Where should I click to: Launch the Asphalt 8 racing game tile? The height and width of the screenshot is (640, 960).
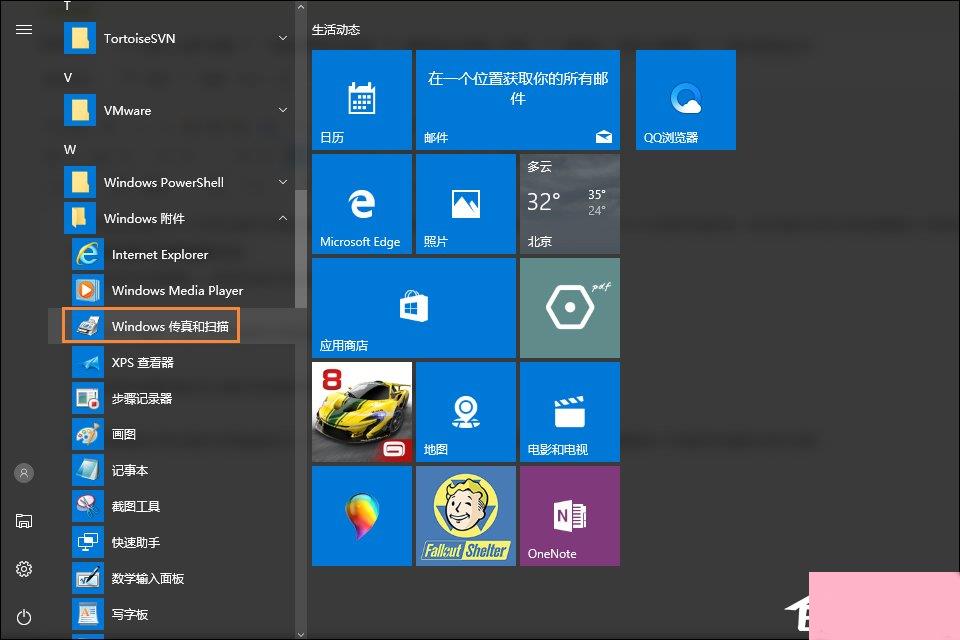tap(362, 412)
